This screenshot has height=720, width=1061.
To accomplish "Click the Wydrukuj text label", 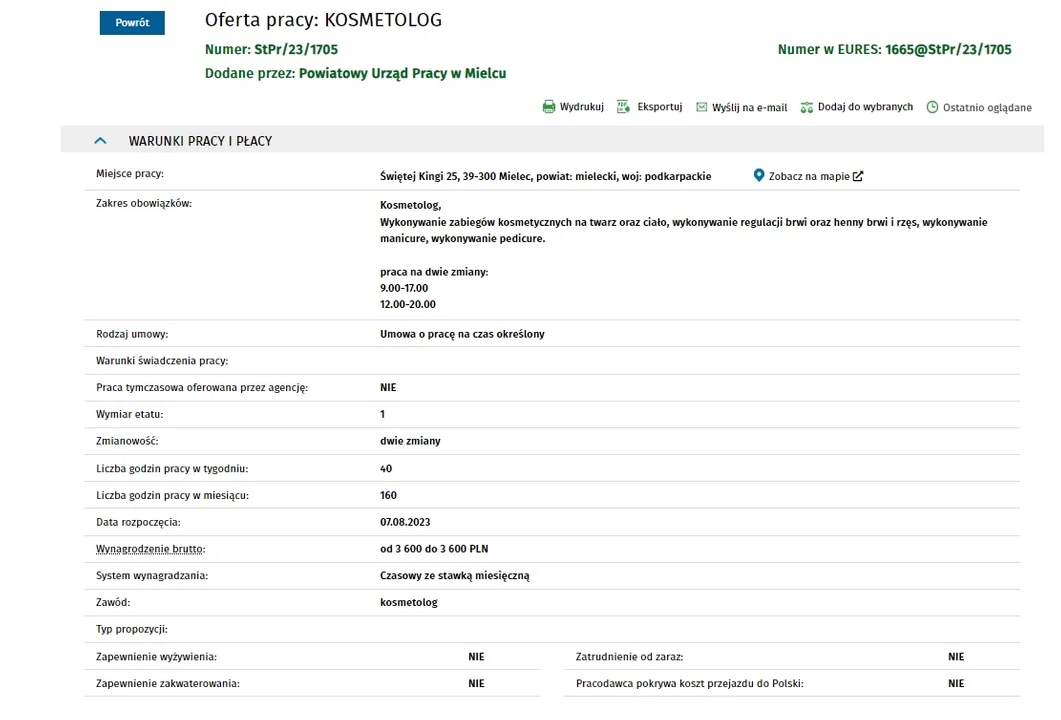I will point(582,107).
